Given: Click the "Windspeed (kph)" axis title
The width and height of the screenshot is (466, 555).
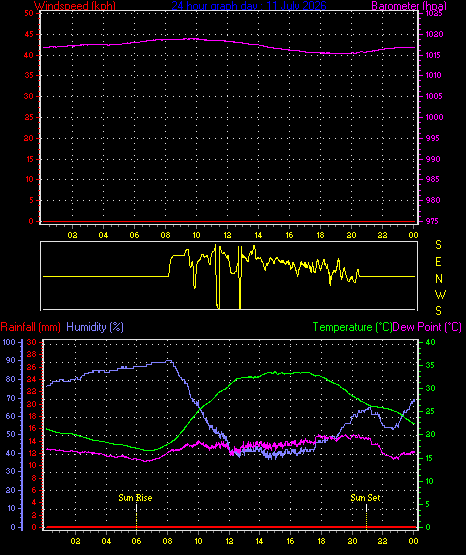Looking at the screenshot, I should [75, 6].
